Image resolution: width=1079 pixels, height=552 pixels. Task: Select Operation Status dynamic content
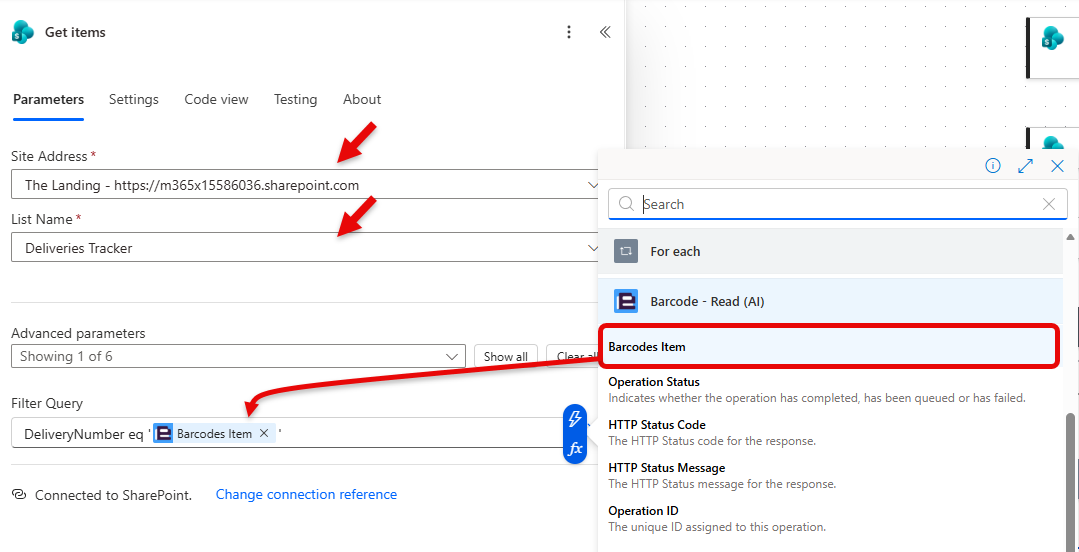pos(831,389)
